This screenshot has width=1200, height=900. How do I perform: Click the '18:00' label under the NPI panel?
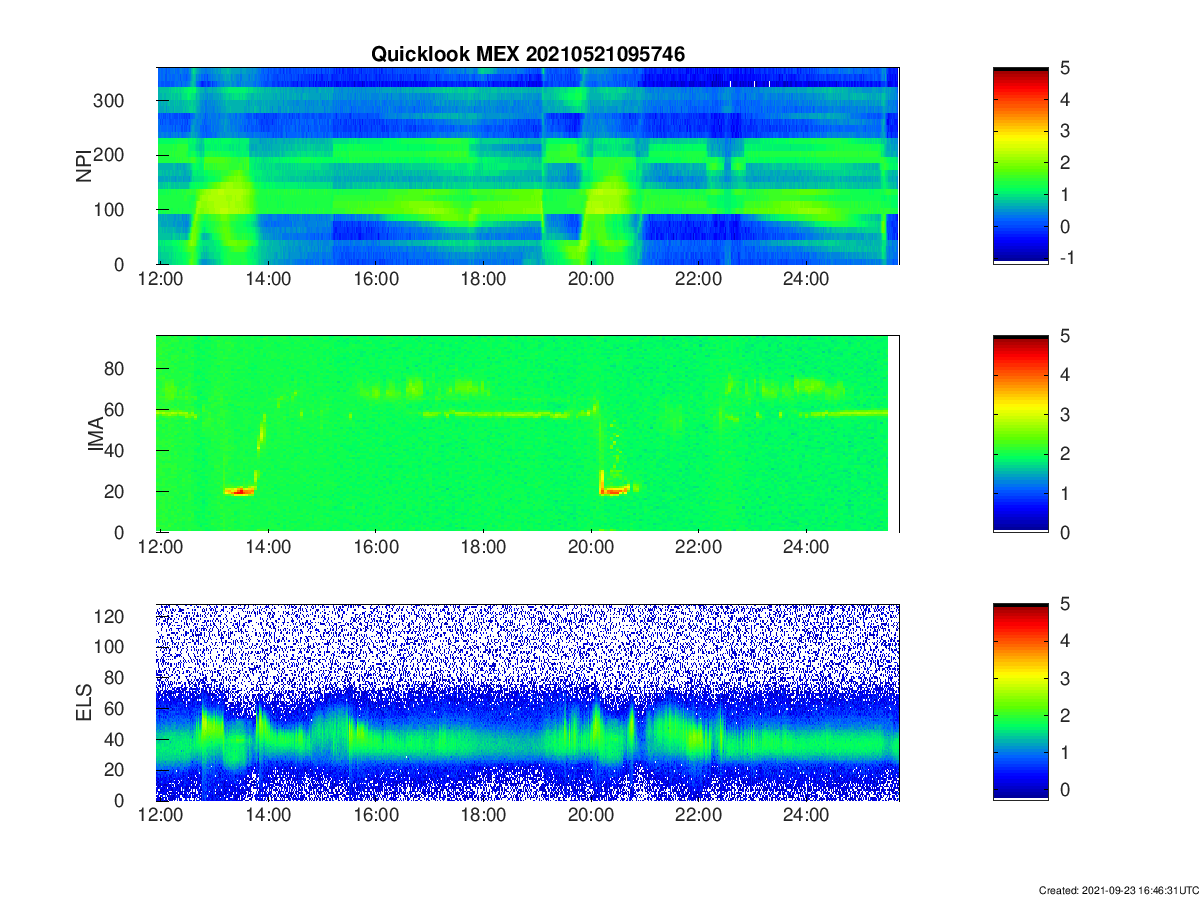(x=483, y=280)
